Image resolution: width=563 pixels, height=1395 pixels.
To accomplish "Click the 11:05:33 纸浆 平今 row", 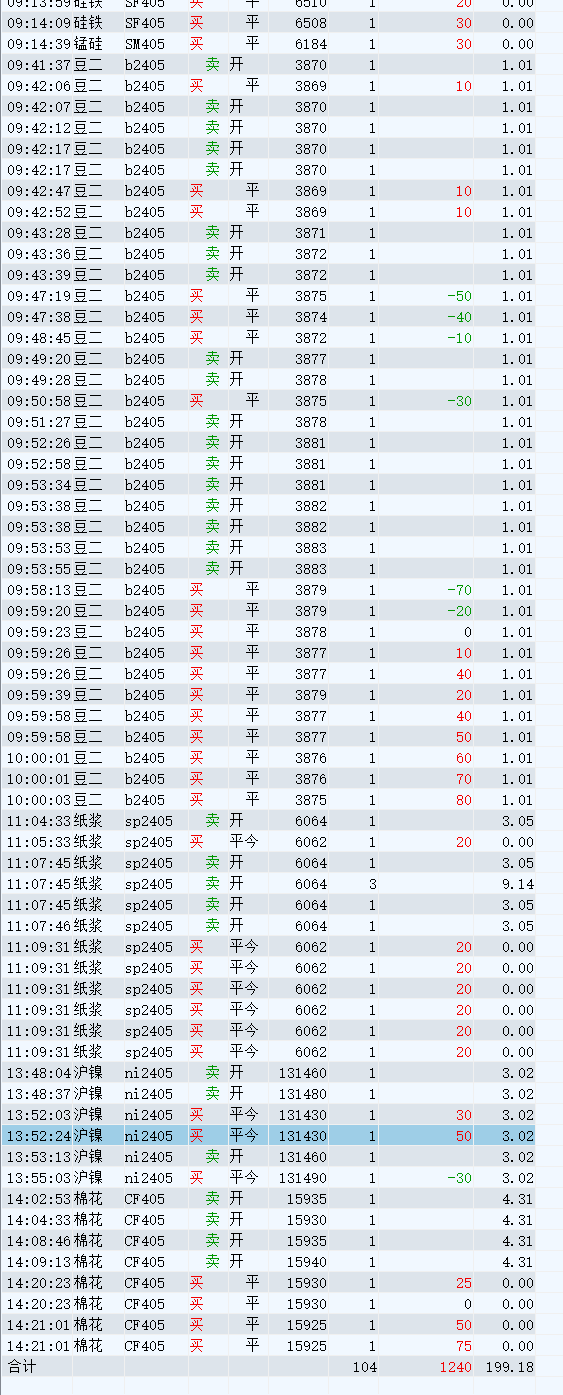I will (x=268, y=842).
